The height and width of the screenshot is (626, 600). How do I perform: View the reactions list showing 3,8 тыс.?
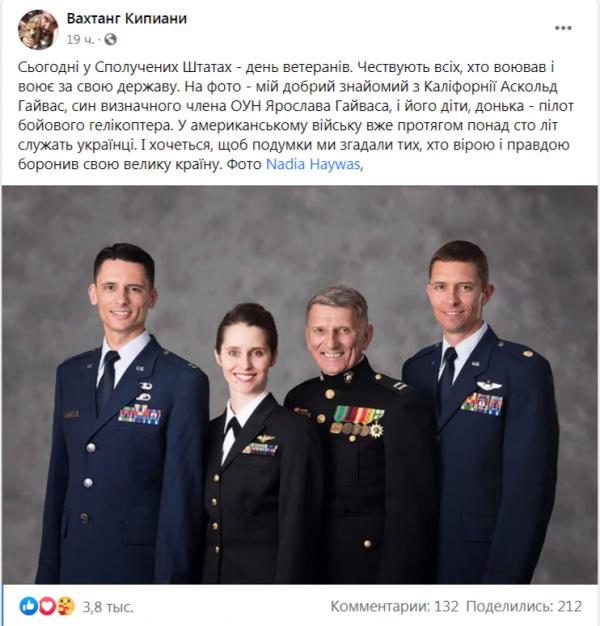(108, 607)
